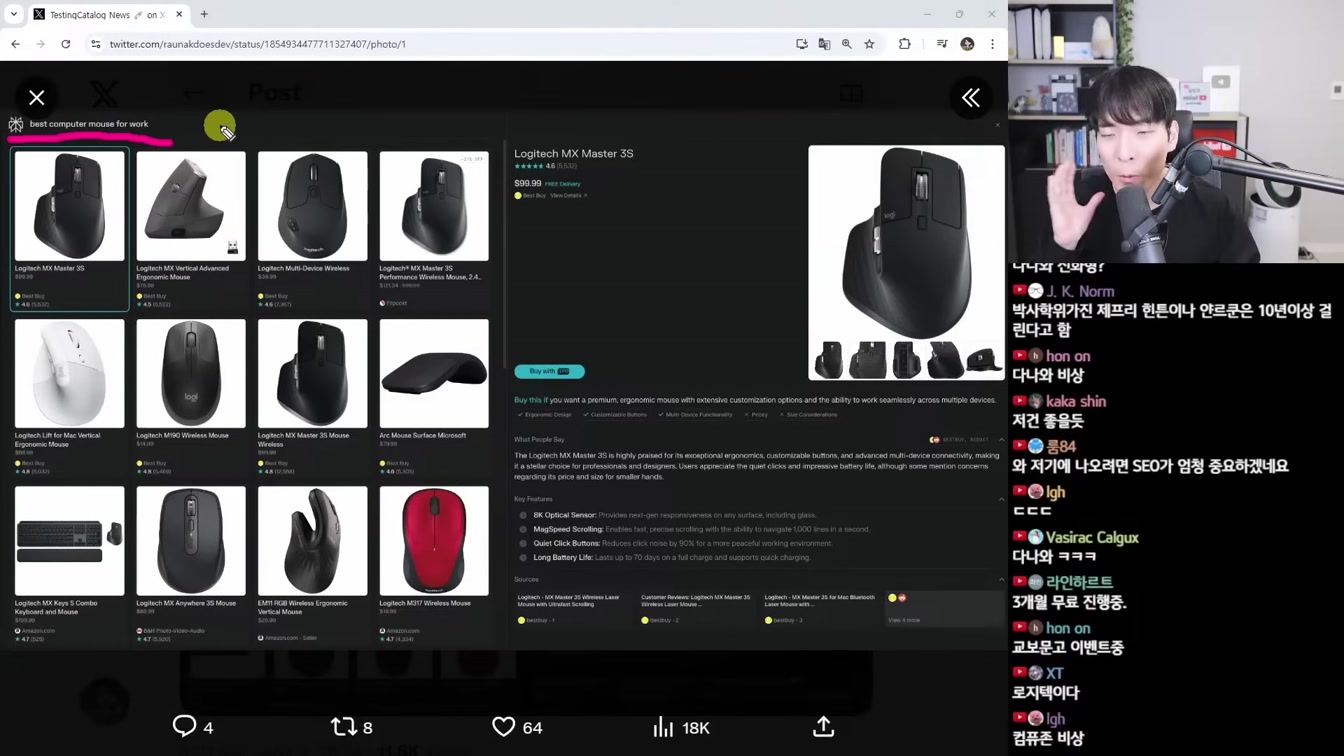The width and height of the screenshot is (1344, 756).
Task: Select Logitech Lift for Mac Vertical card
Action: click(69, 397)
